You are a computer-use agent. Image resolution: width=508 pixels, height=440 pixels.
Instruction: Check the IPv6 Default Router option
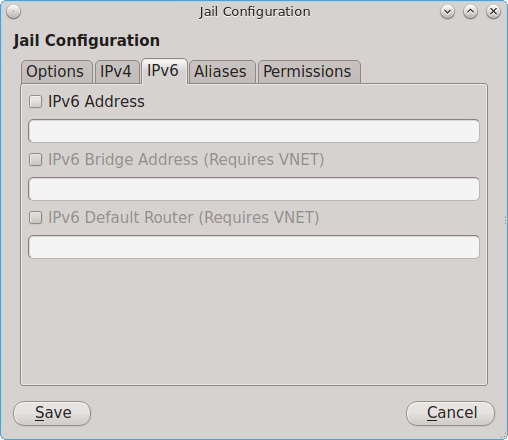pyautogui.click(x=35, y=218)
